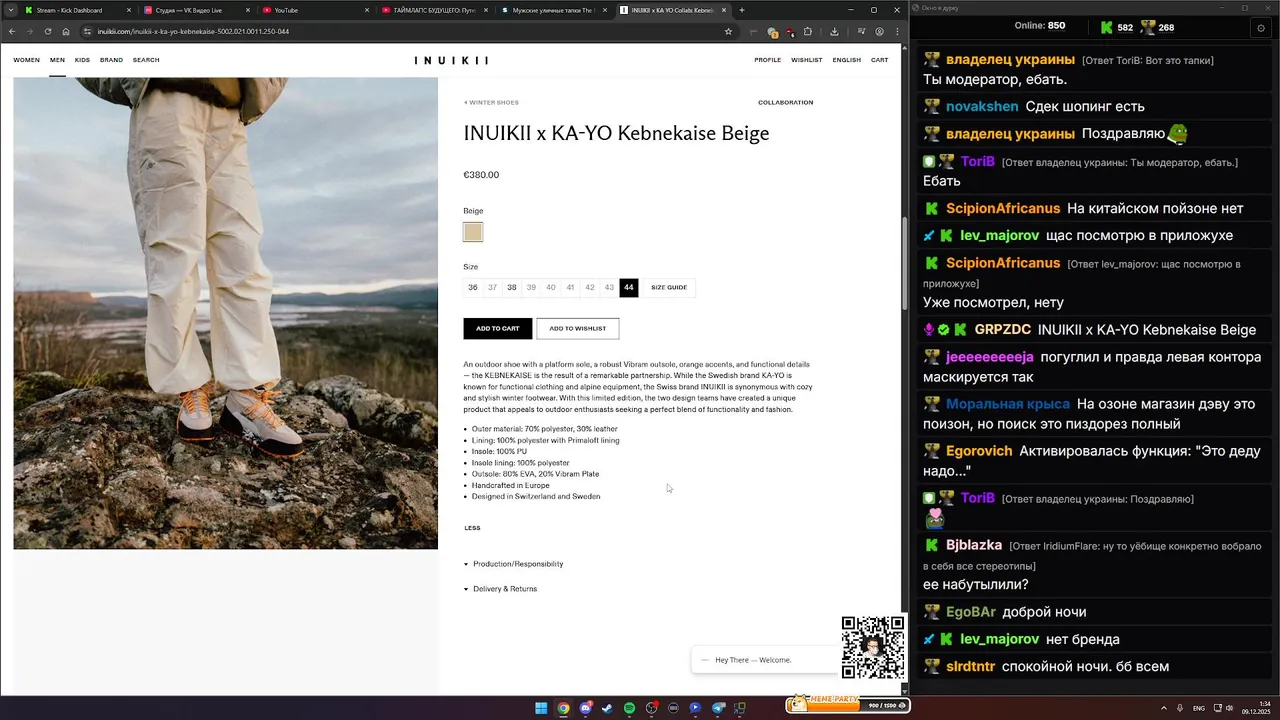Click the taskbar volume icon

[x=1229, y=708]
